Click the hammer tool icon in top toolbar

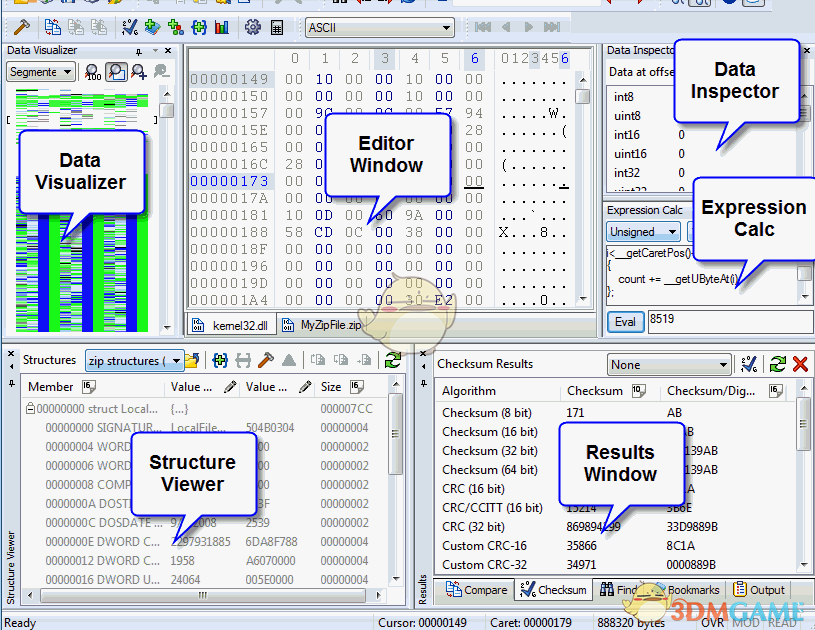click(21, 27)
